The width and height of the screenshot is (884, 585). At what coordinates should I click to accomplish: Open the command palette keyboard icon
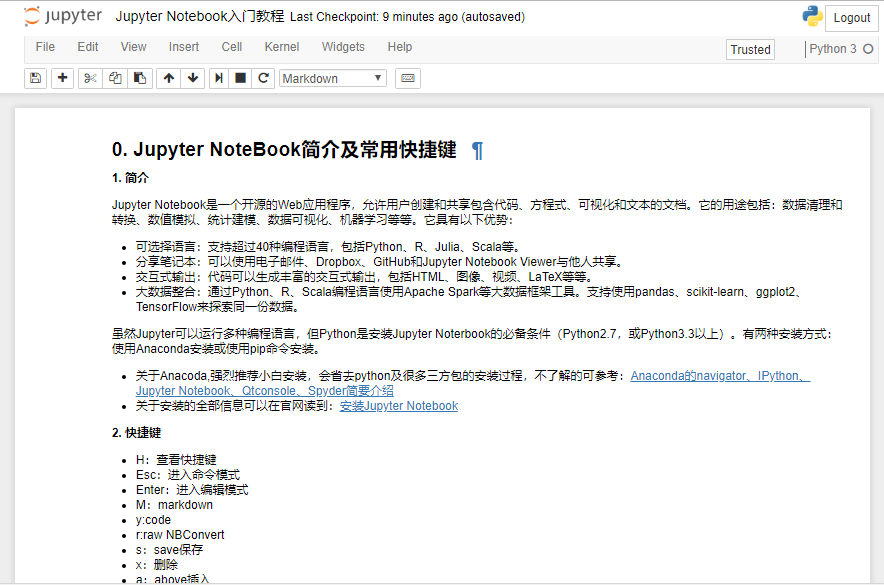[408, 78]
